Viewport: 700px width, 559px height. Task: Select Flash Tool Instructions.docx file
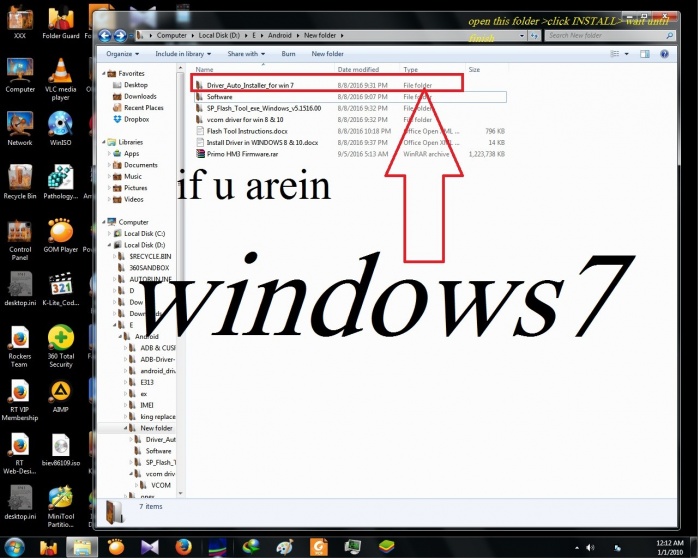(350, 131)
